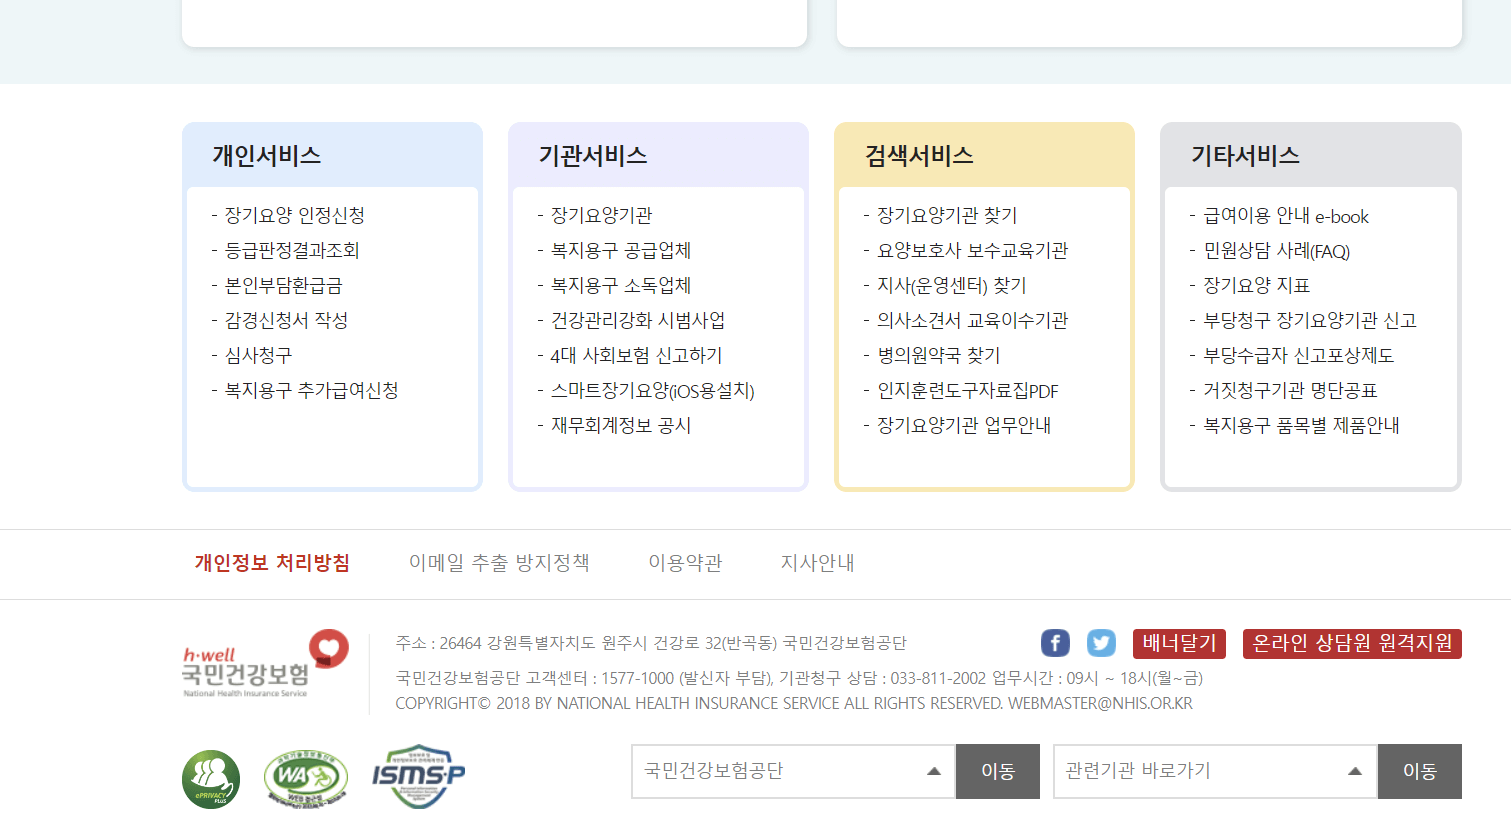The width and height of the screenshot is (1511, 821).
Task: Open the Twitter icon
Action: click(x=1101, y=643)
